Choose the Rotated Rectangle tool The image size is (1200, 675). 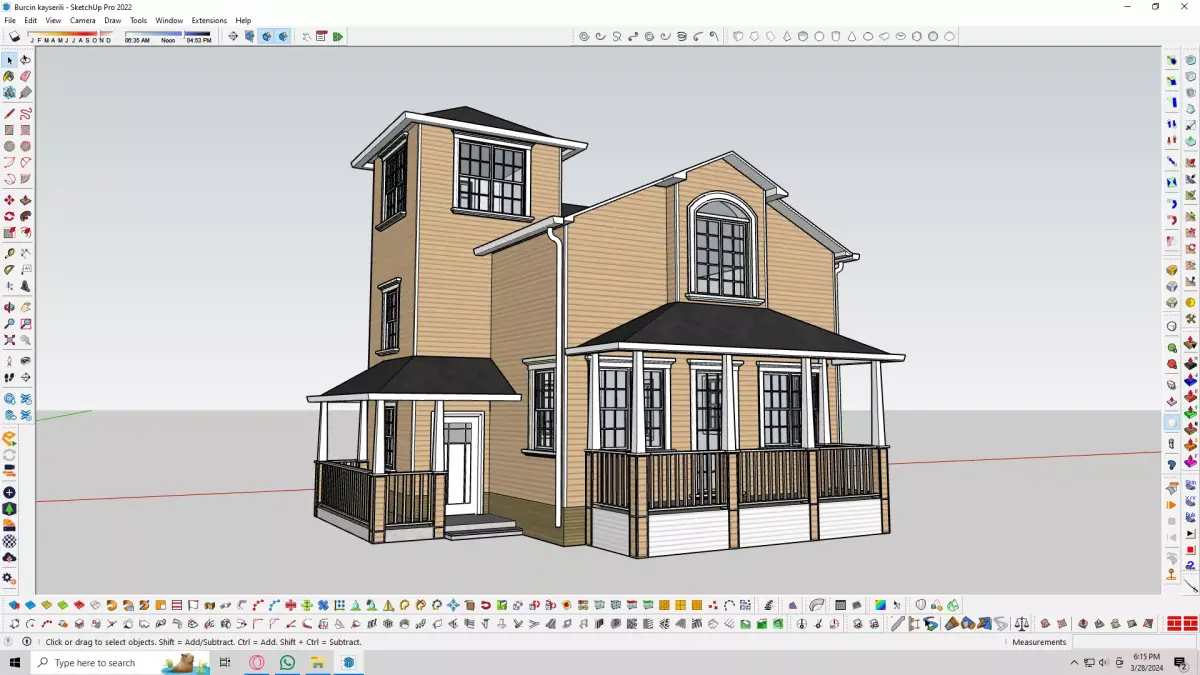click(25, 130)
